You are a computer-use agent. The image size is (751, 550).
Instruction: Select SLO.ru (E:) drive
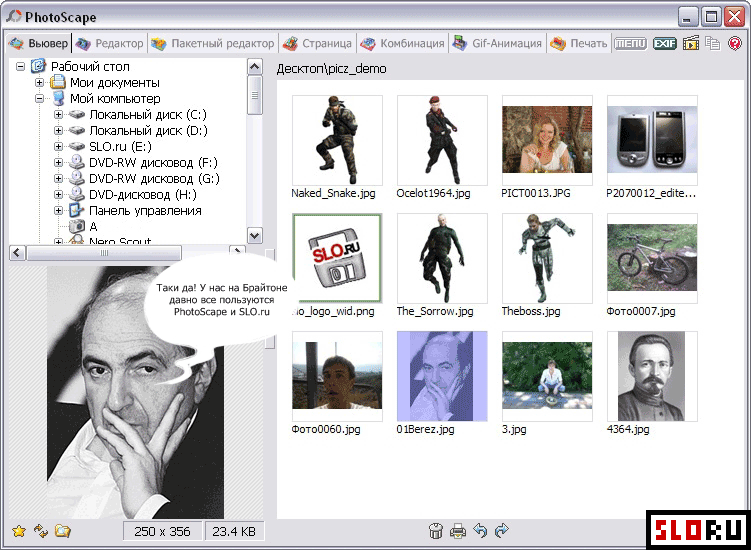(x=120, y=147)
